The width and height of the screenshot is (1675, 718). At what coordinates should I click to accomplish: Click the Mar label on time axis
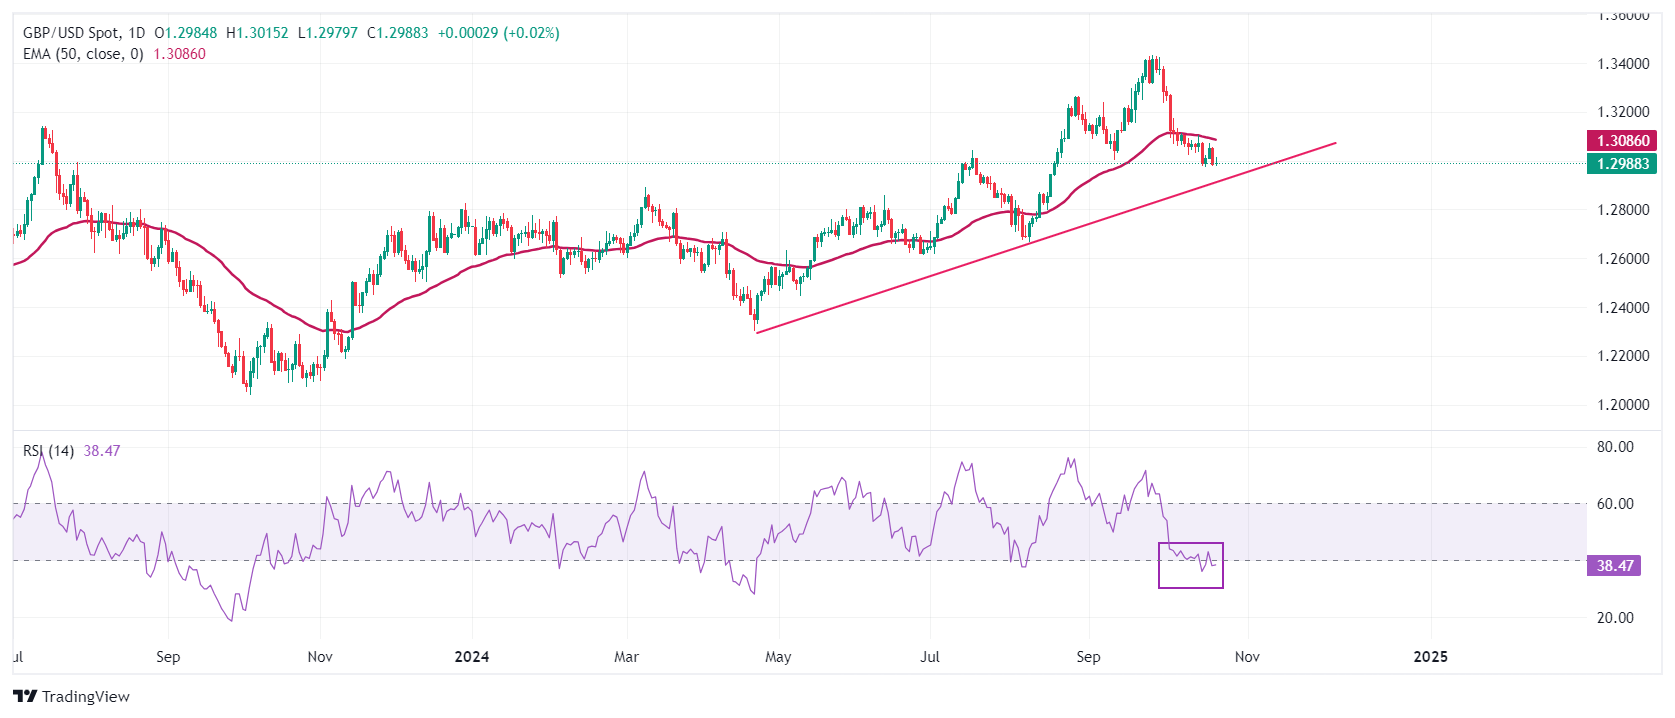click(626, 657)
